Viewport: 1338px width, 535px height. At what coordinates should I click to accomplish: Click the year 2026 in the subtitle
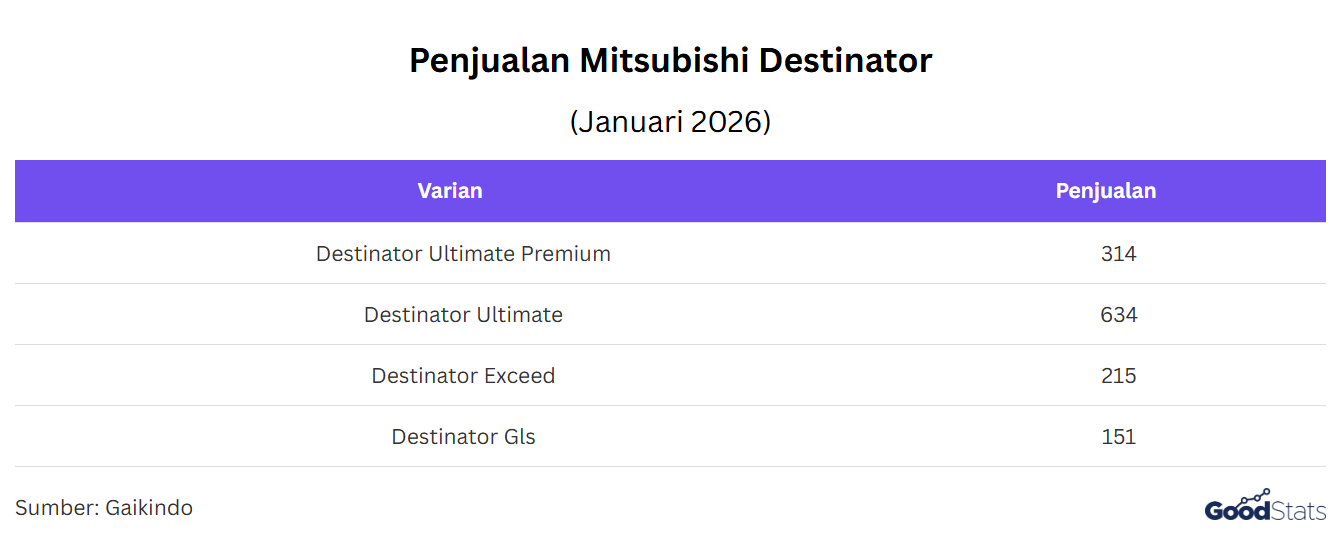pyautogui.click(x=729, y=122)
